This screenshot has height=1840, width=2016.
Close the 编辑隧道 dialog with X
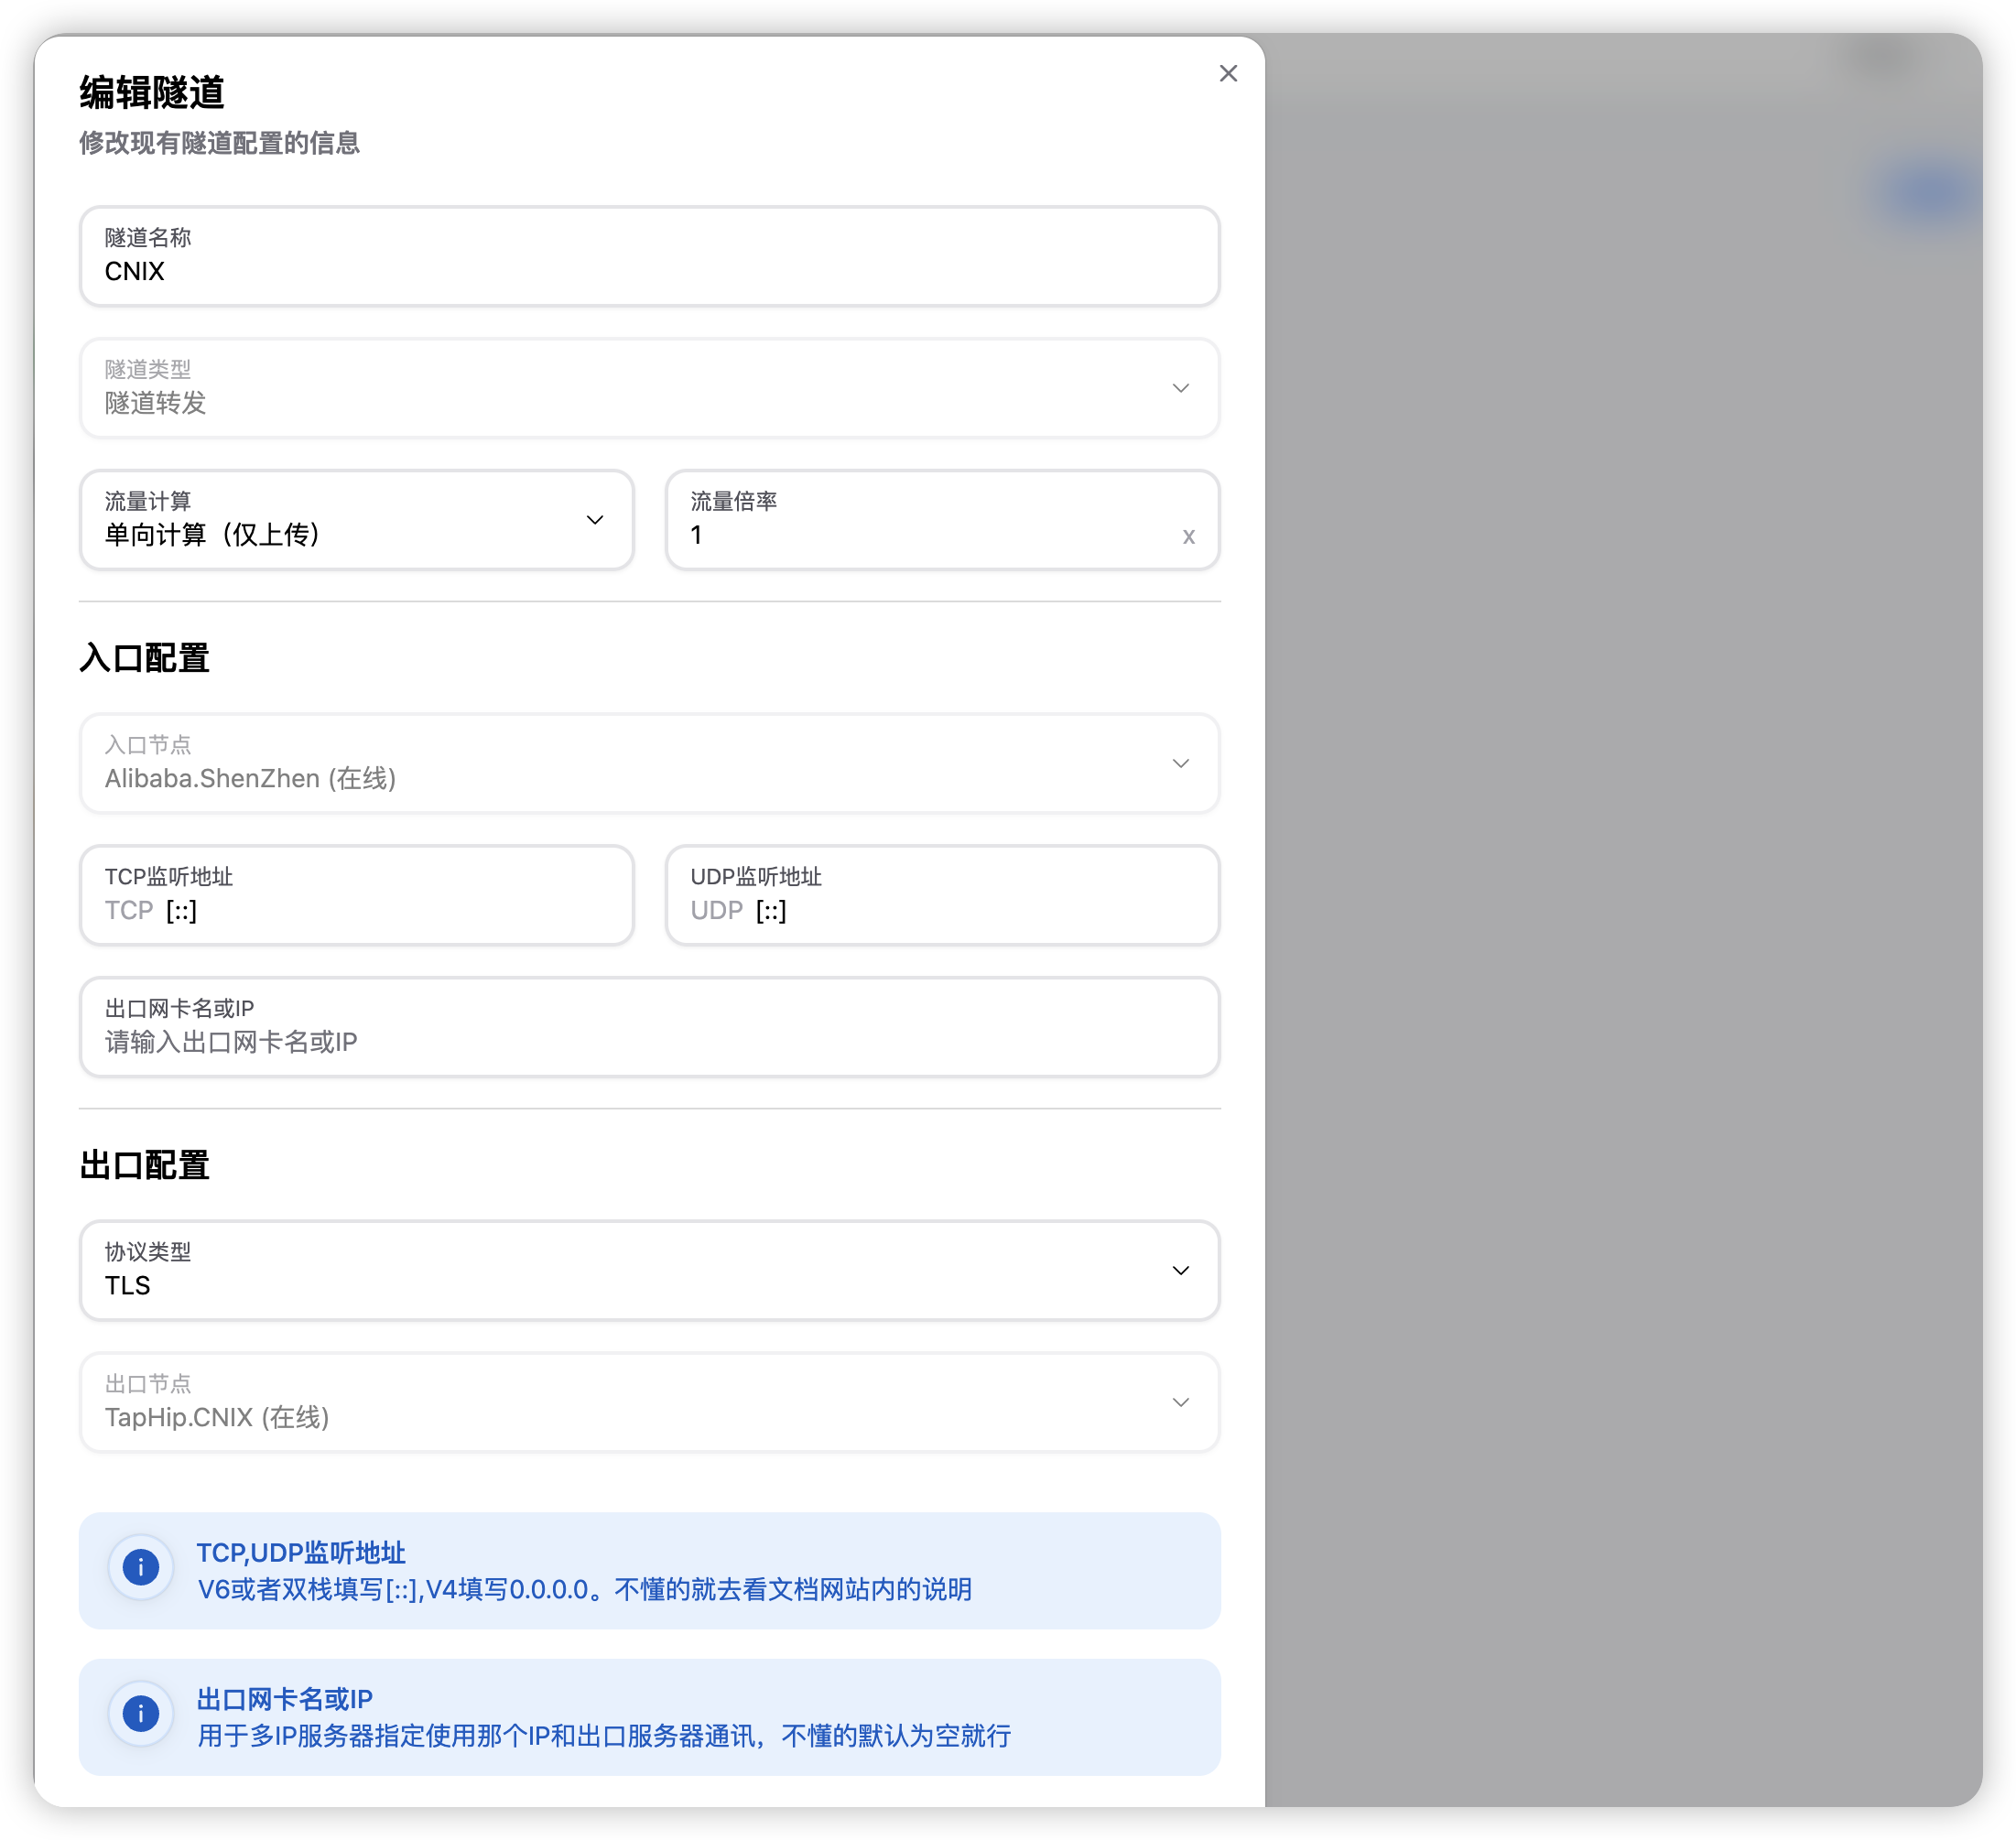pos(1228,74)
